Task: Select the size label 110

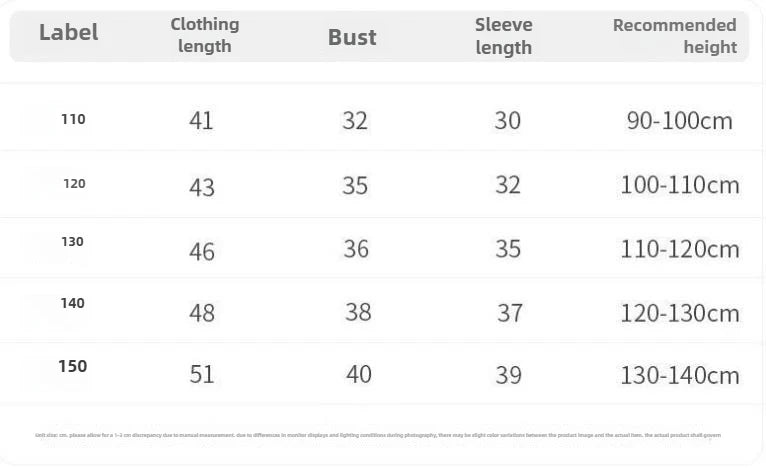Action: coord(73,119)
